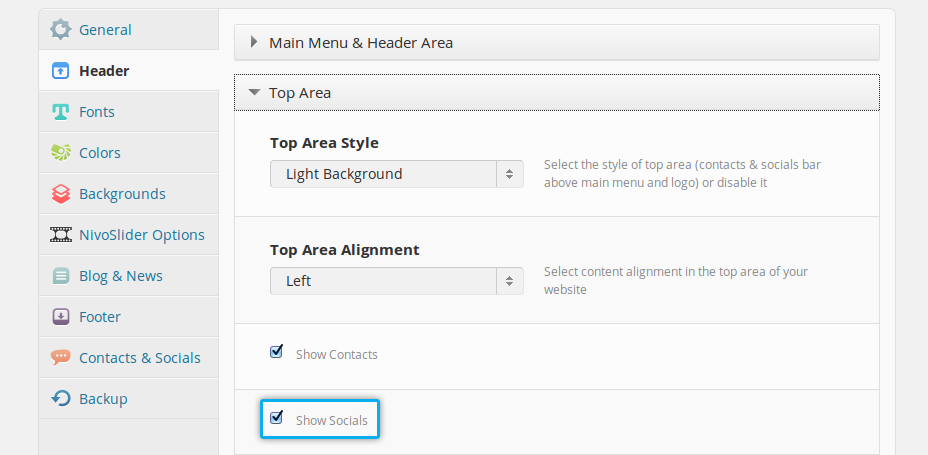
Task: Click the Header icon in sidebar
Action: 61,71
